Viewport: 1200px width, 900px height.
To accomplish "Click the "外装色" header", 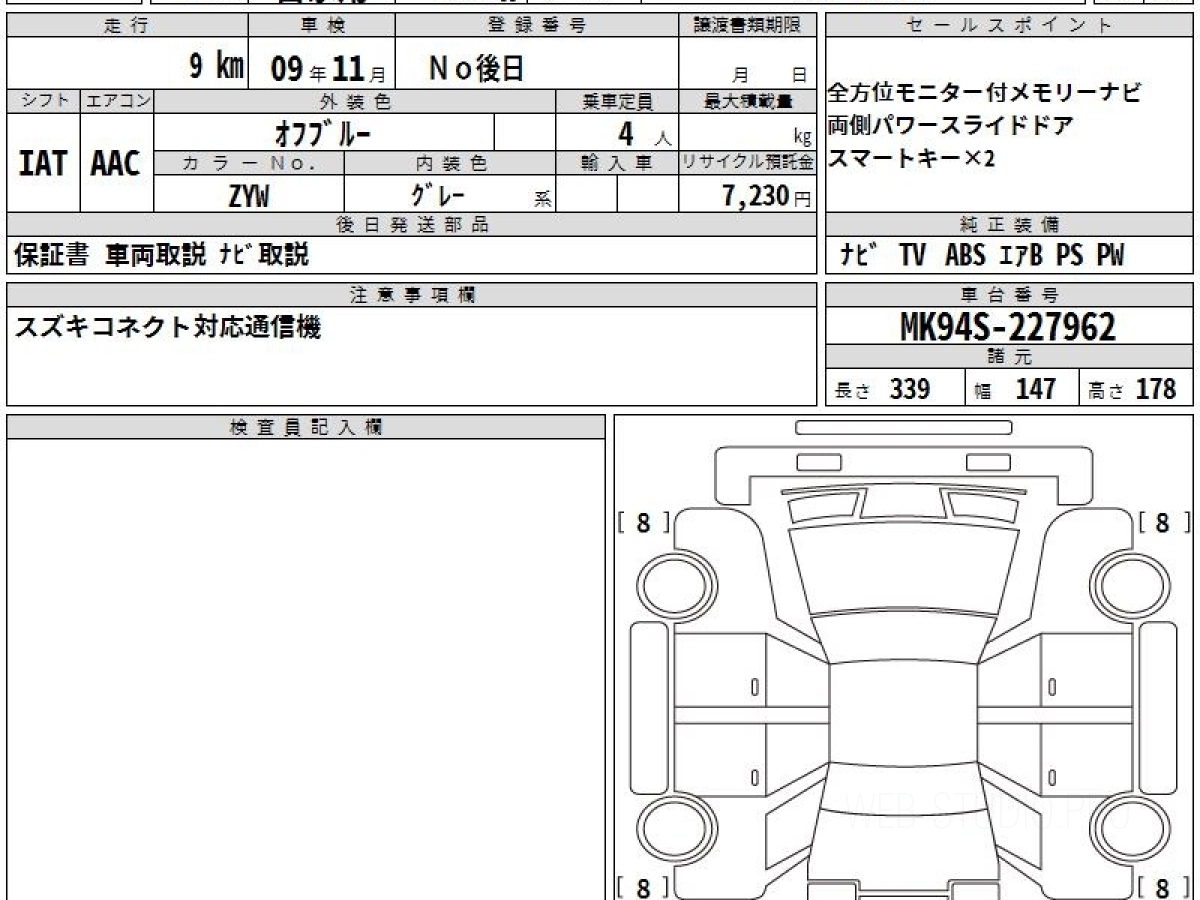I will click(x=355, y=101).
